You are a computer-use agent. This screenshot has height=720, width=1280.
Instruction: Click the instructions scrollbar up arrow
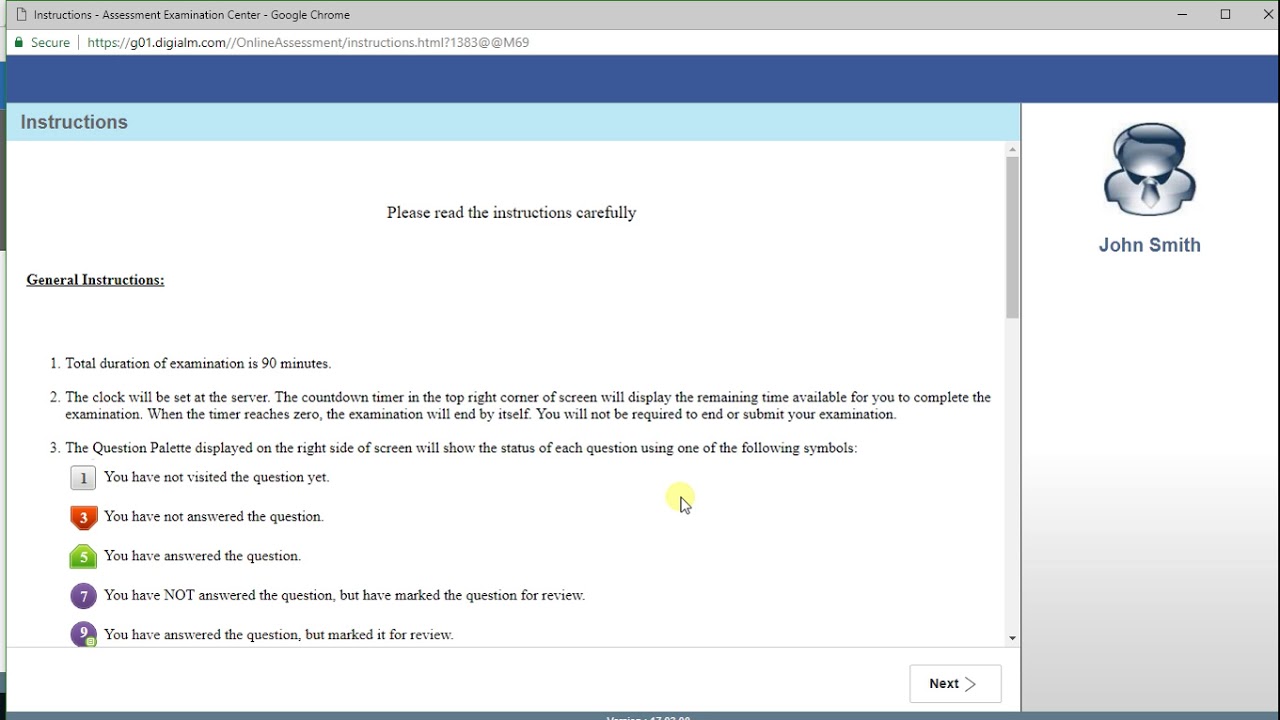[x=1013, y=150]
